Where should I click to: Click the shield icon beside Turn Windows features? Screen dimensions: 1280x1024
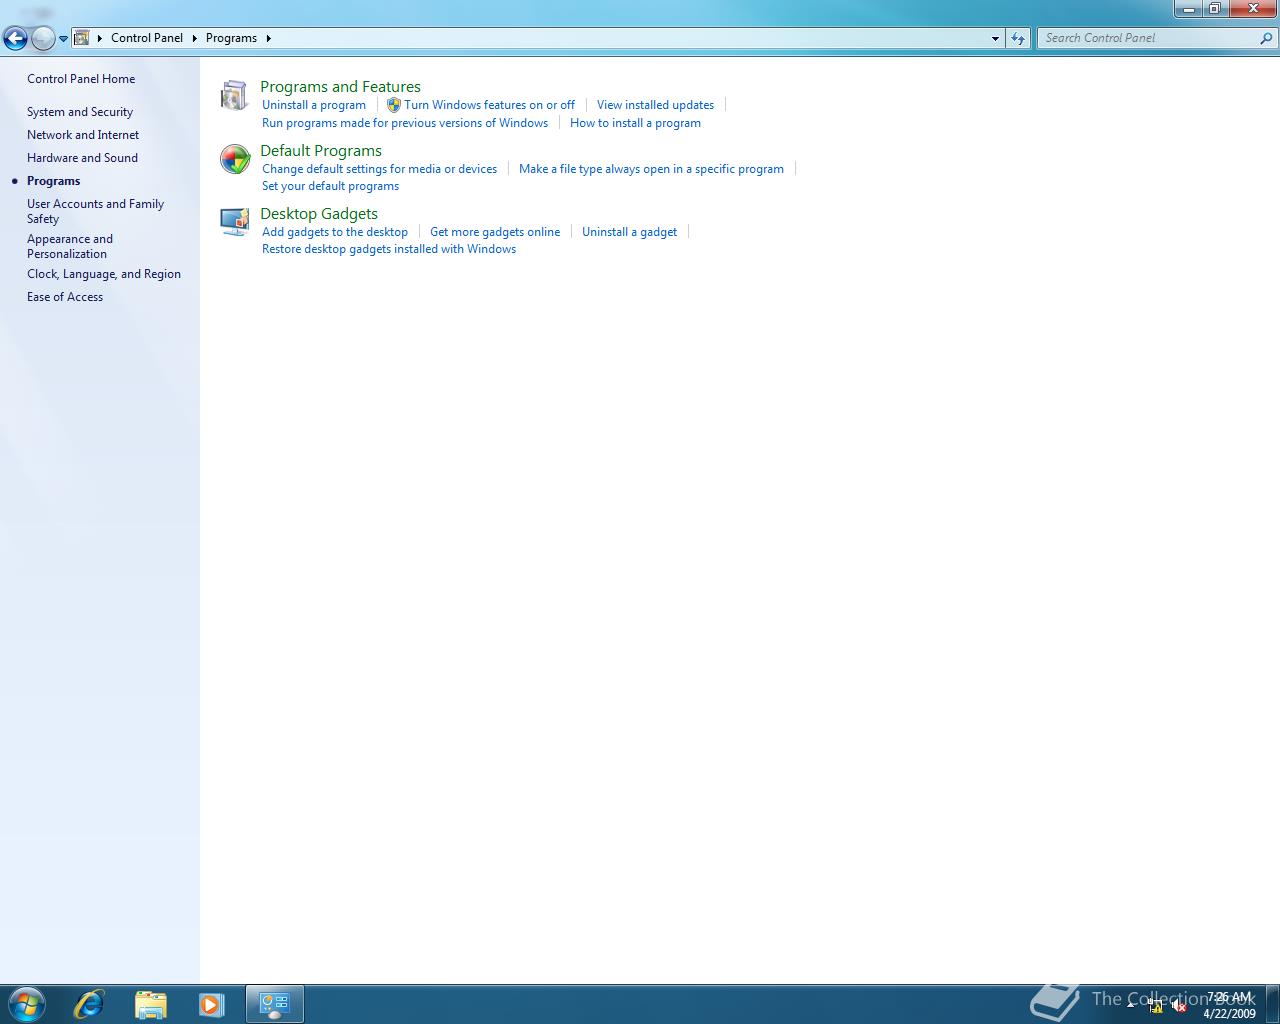pos(393,105)
